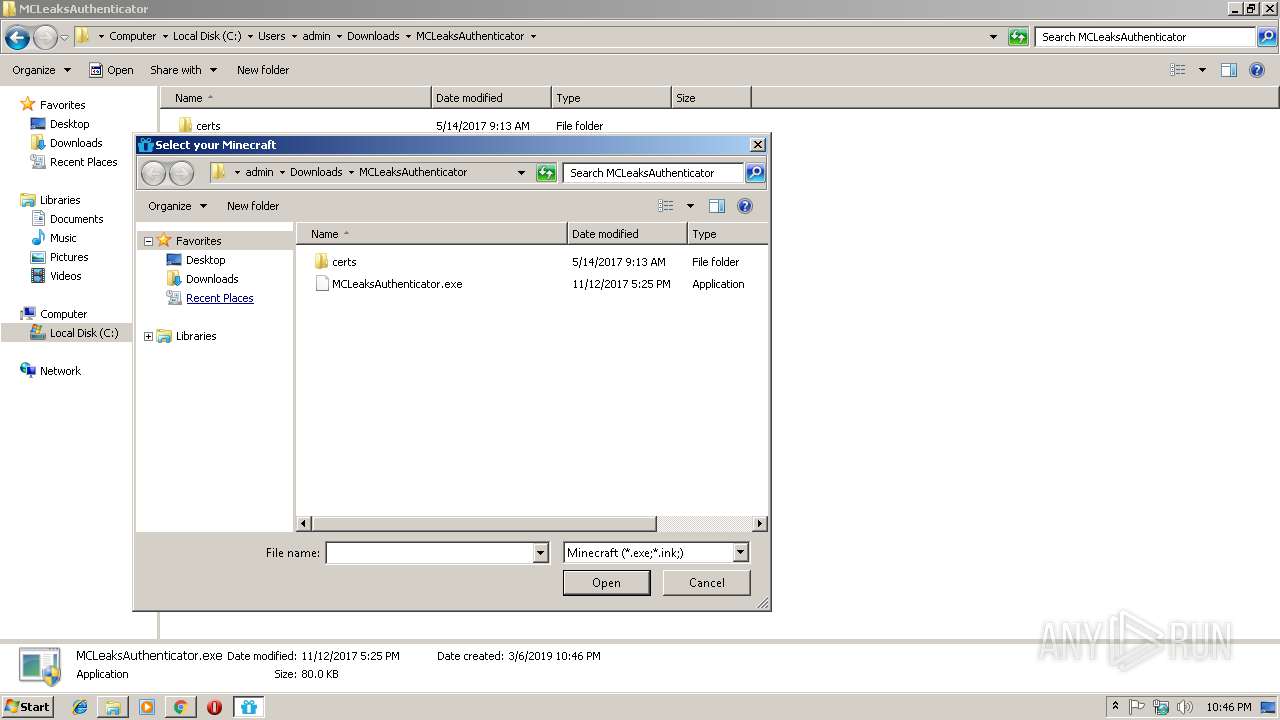Select certs folder in Explorer window

[x=199, y=126]
